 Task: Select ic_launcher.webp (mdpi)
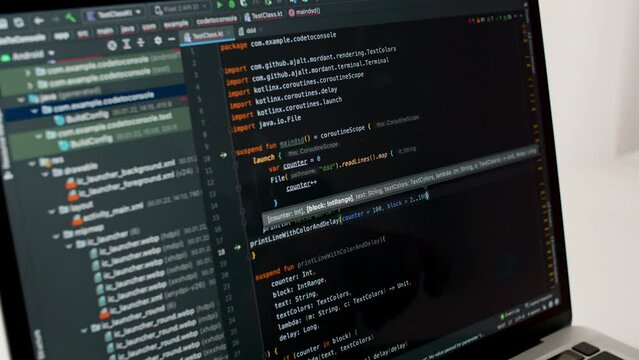coord(139,257)
